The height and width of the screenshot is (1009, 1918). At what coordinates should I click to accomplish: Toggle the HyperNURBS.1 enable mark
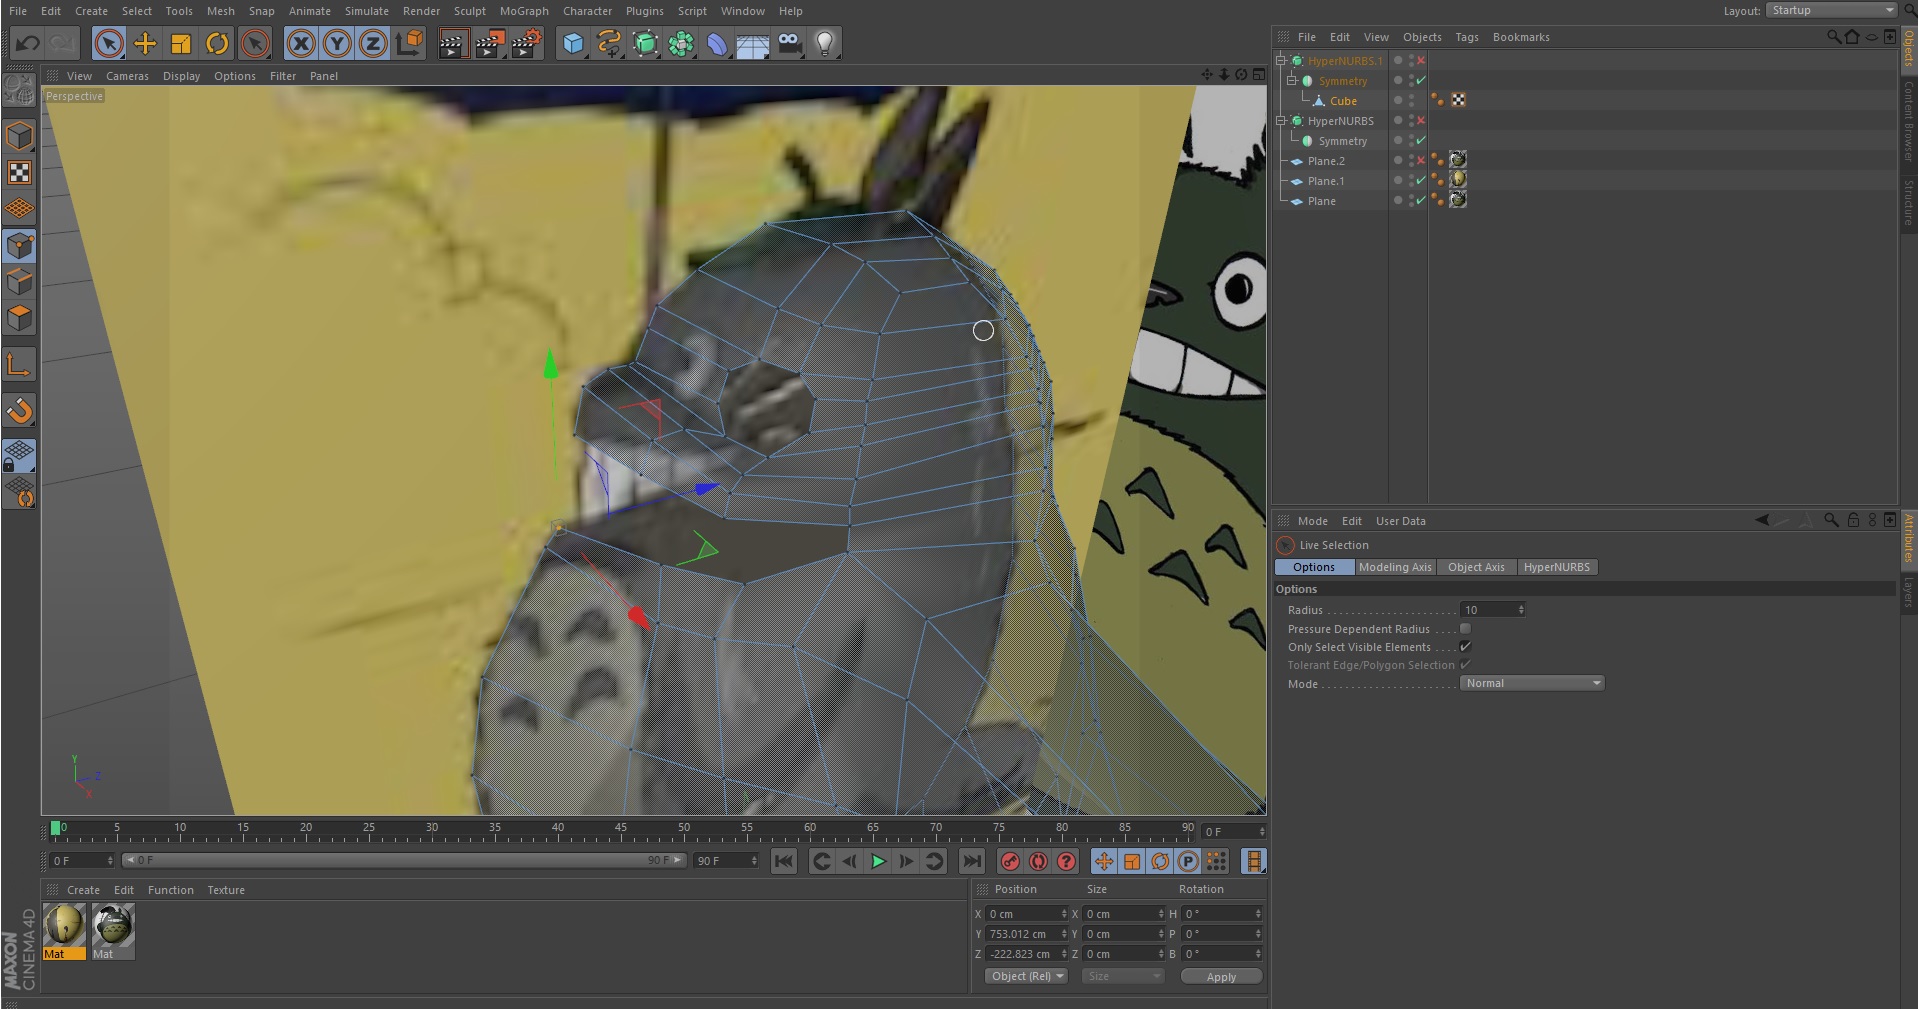click(x=1421, y=60)
